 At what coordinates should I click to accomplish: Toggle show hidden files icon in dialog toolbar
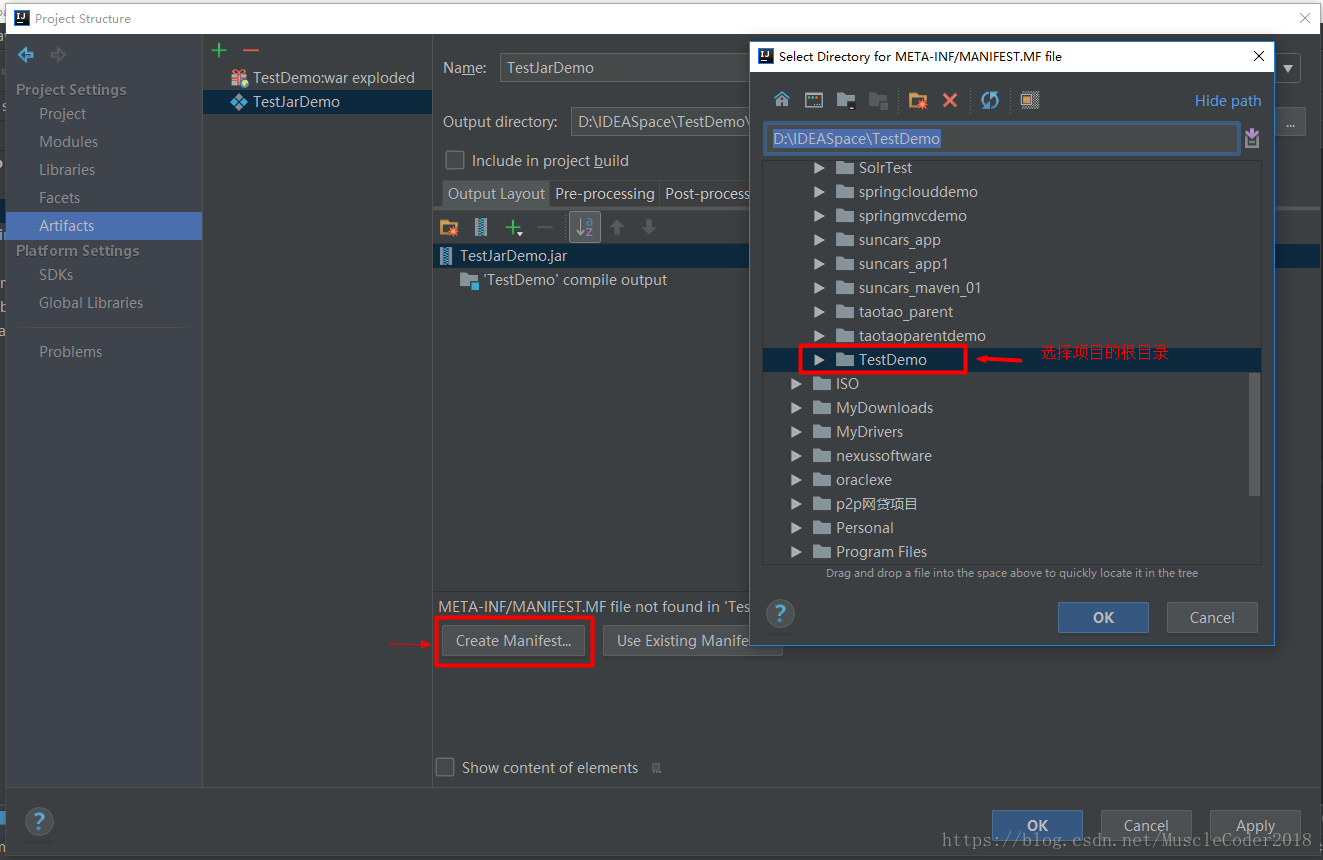point(1030,100)
